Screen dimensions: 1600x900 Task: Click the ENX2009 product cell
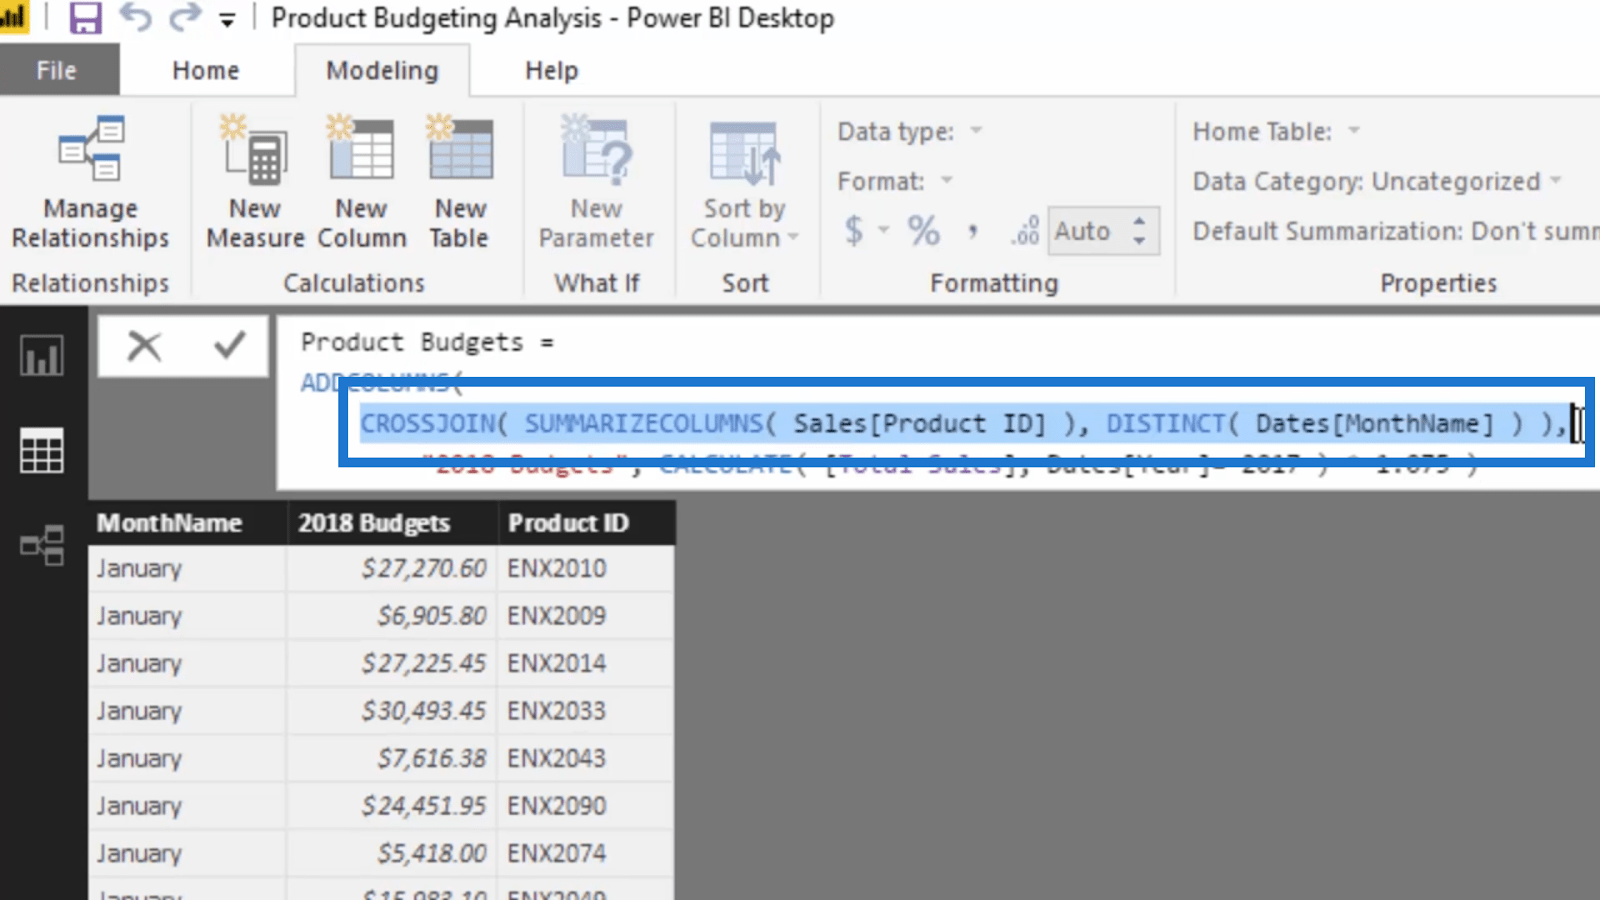click(x=586, y=615)
